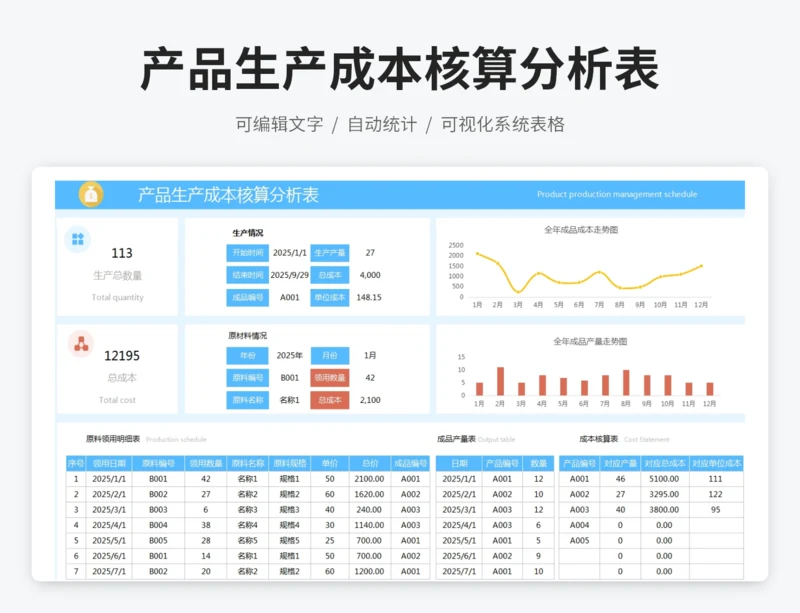The height and width of the screenshot is (613, 800).
Task: Select the 原料名称 label in 原材料情况
Action: click(247, 400)
